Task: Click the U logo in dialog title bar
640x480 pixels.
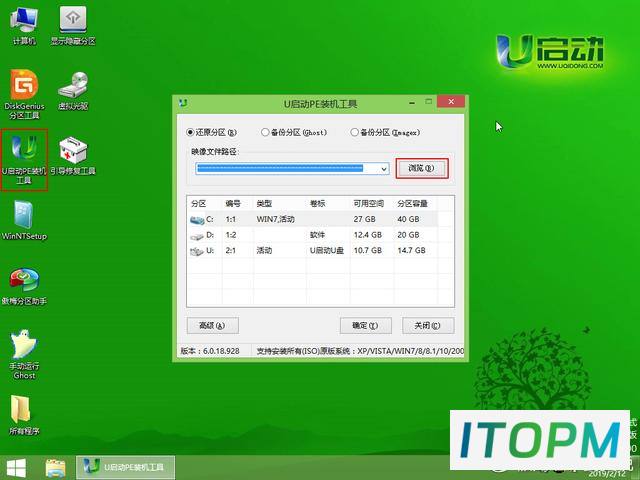Action: 183,103
